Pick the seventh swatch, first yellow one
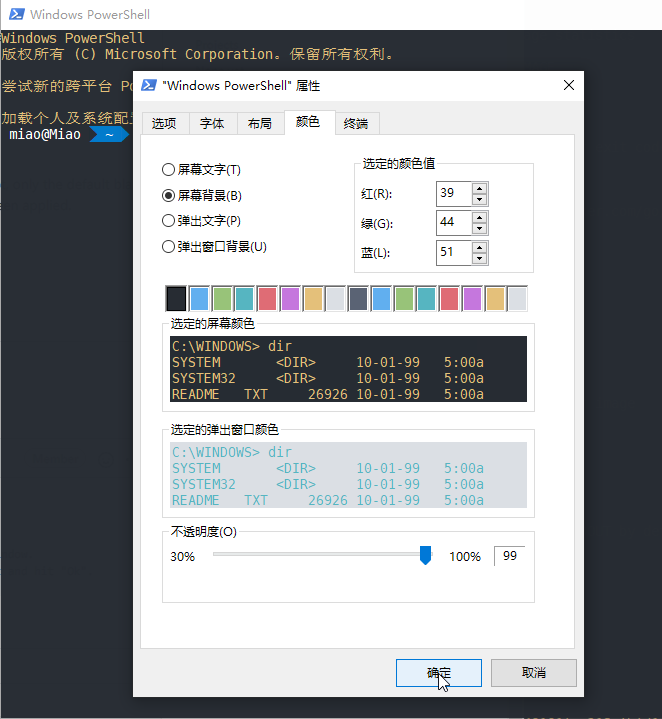 [x=313, y=299]
